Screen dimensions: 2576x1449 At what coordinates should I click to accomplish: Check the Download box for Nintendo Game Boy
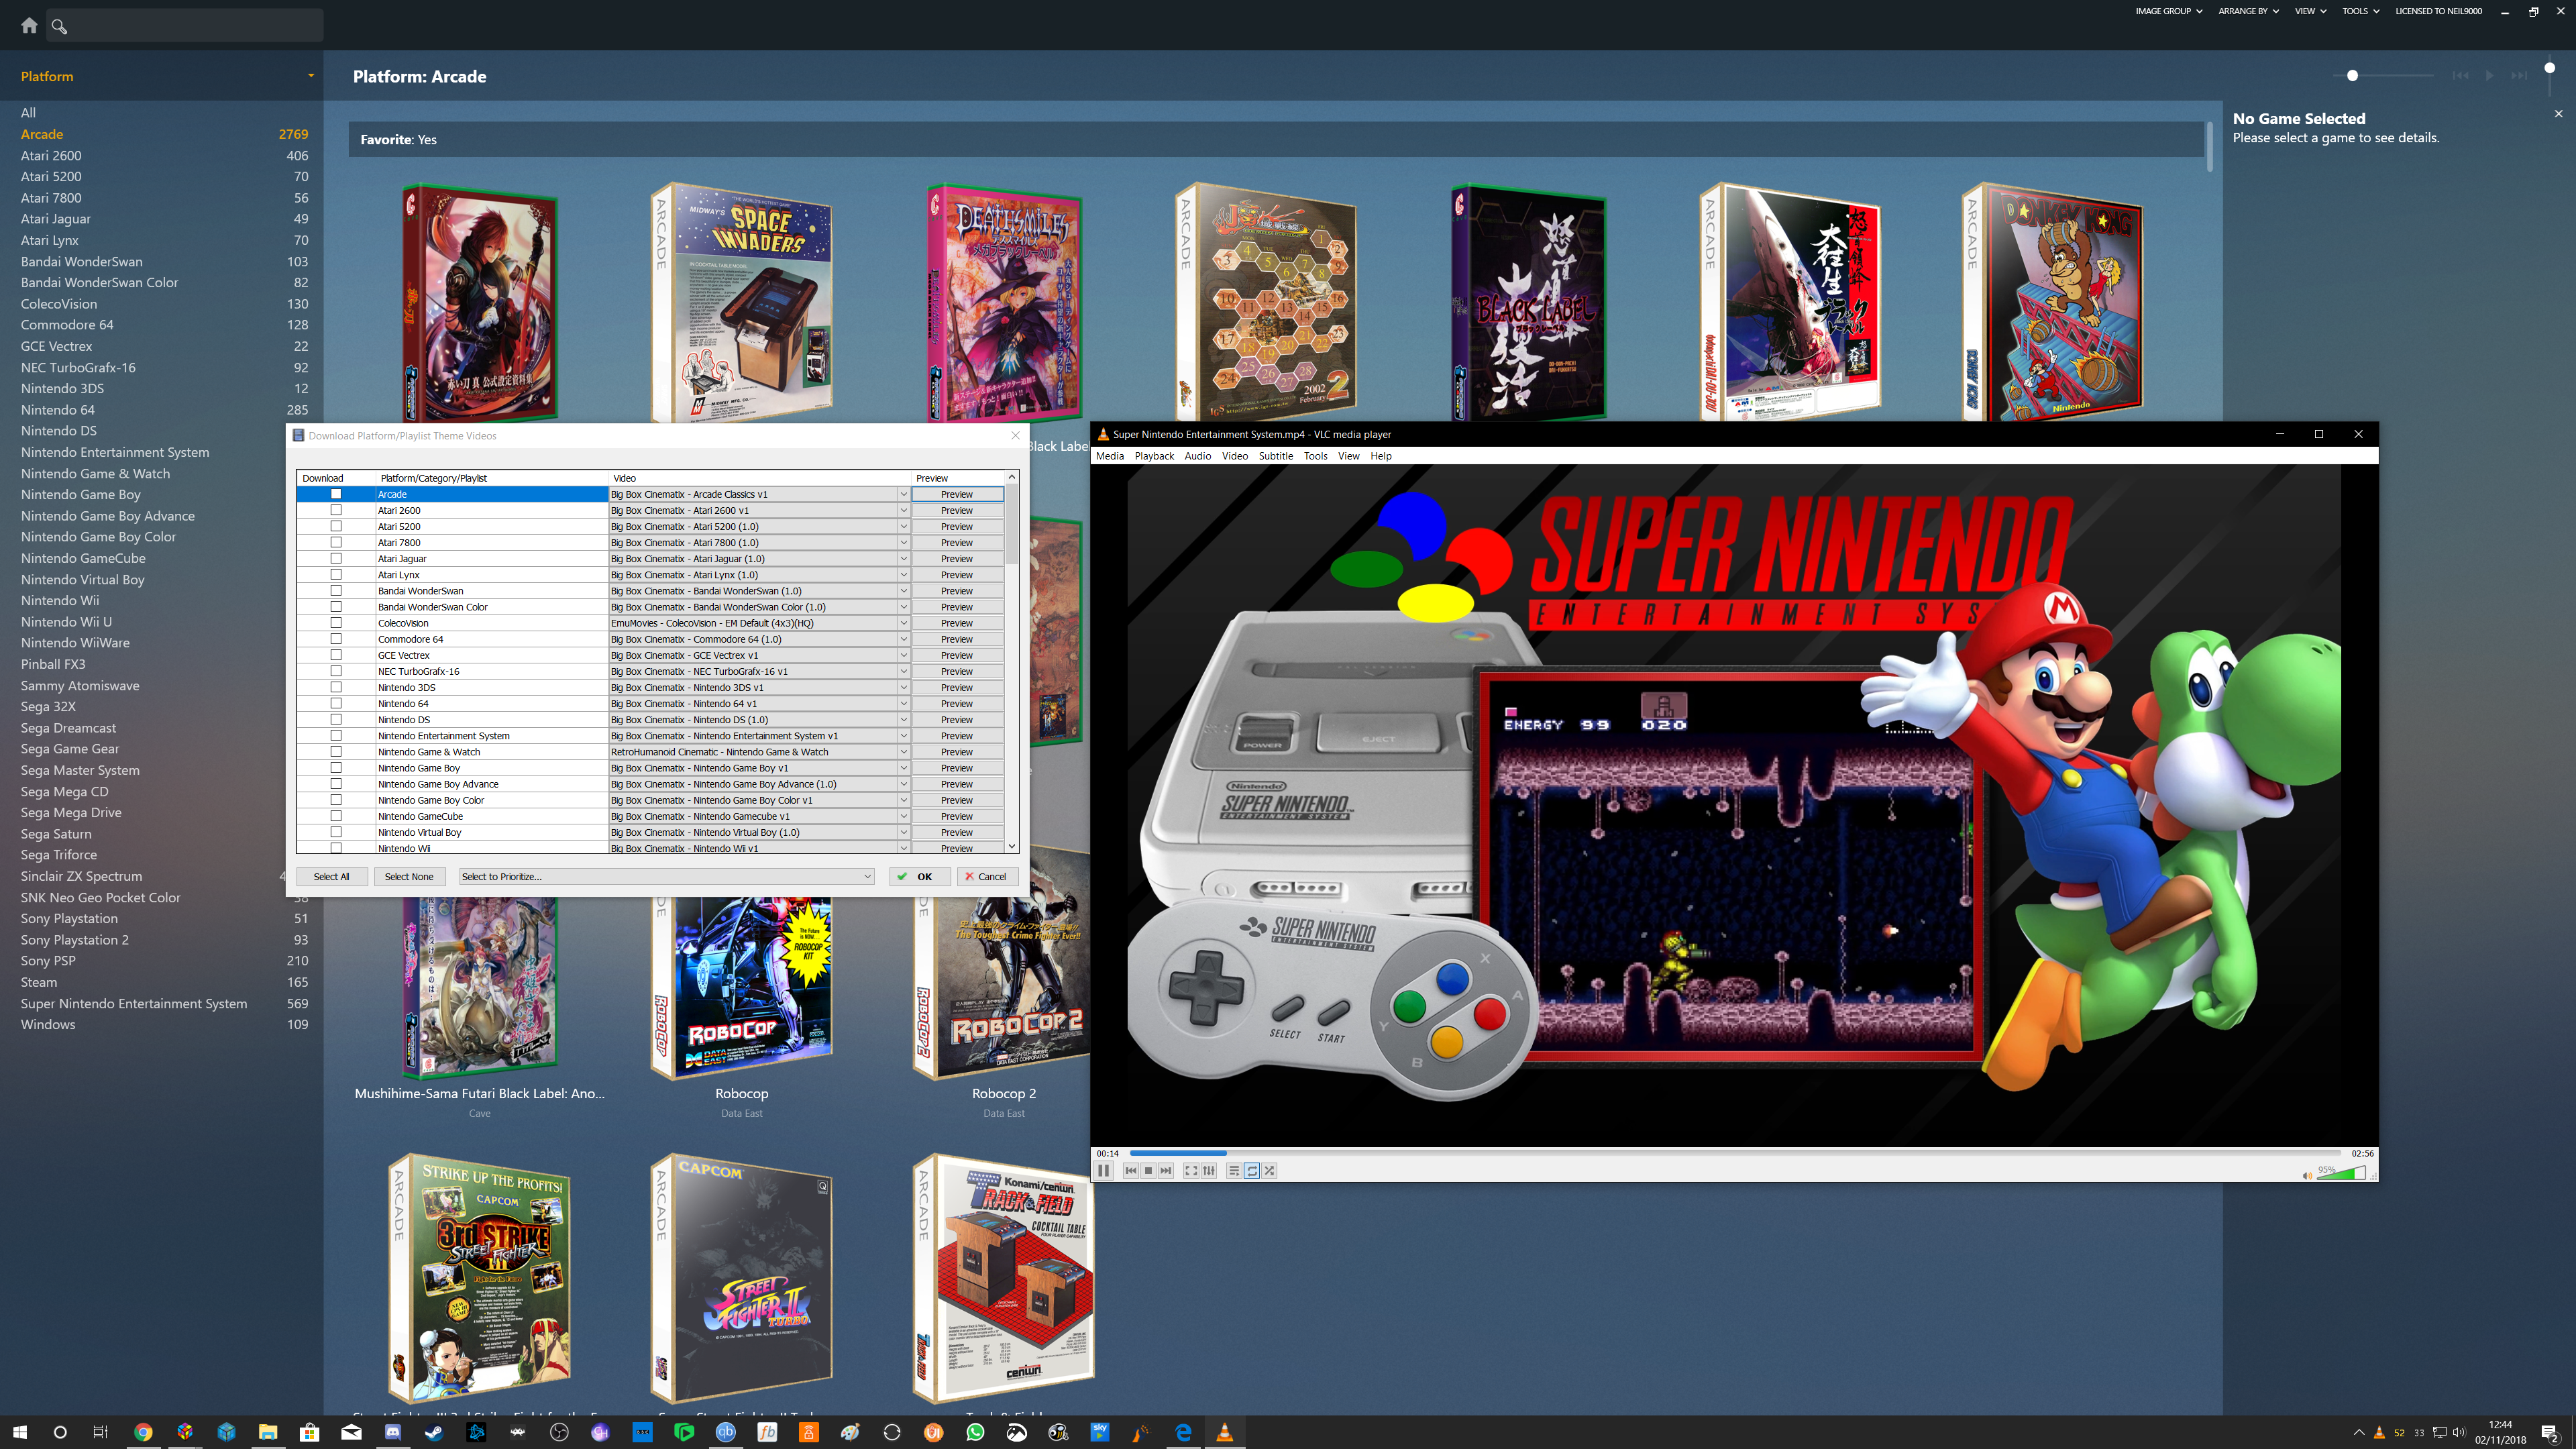336,768
